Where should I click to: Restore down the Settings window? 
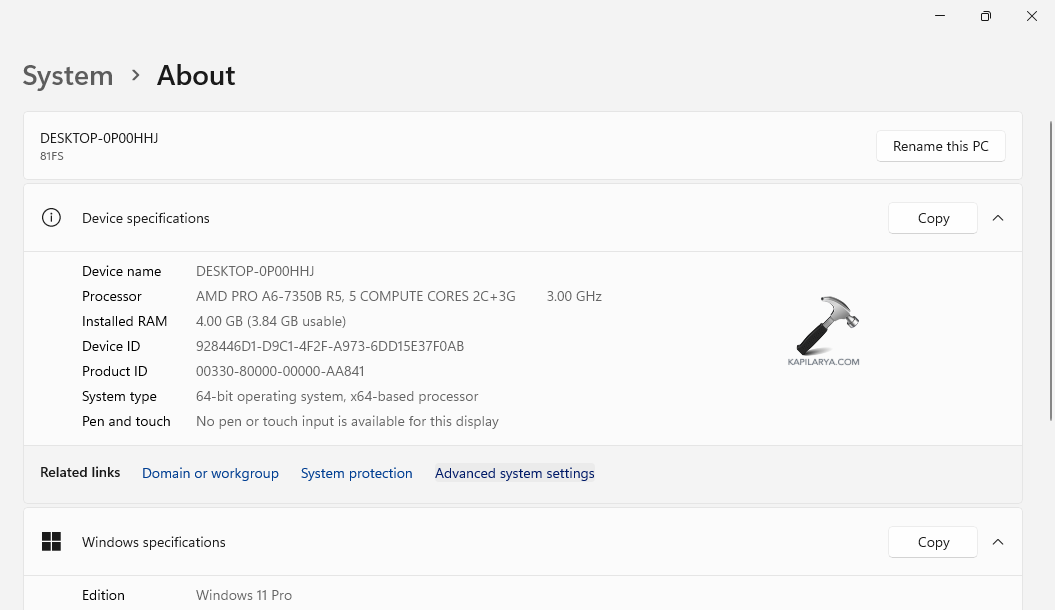(986, 16)
